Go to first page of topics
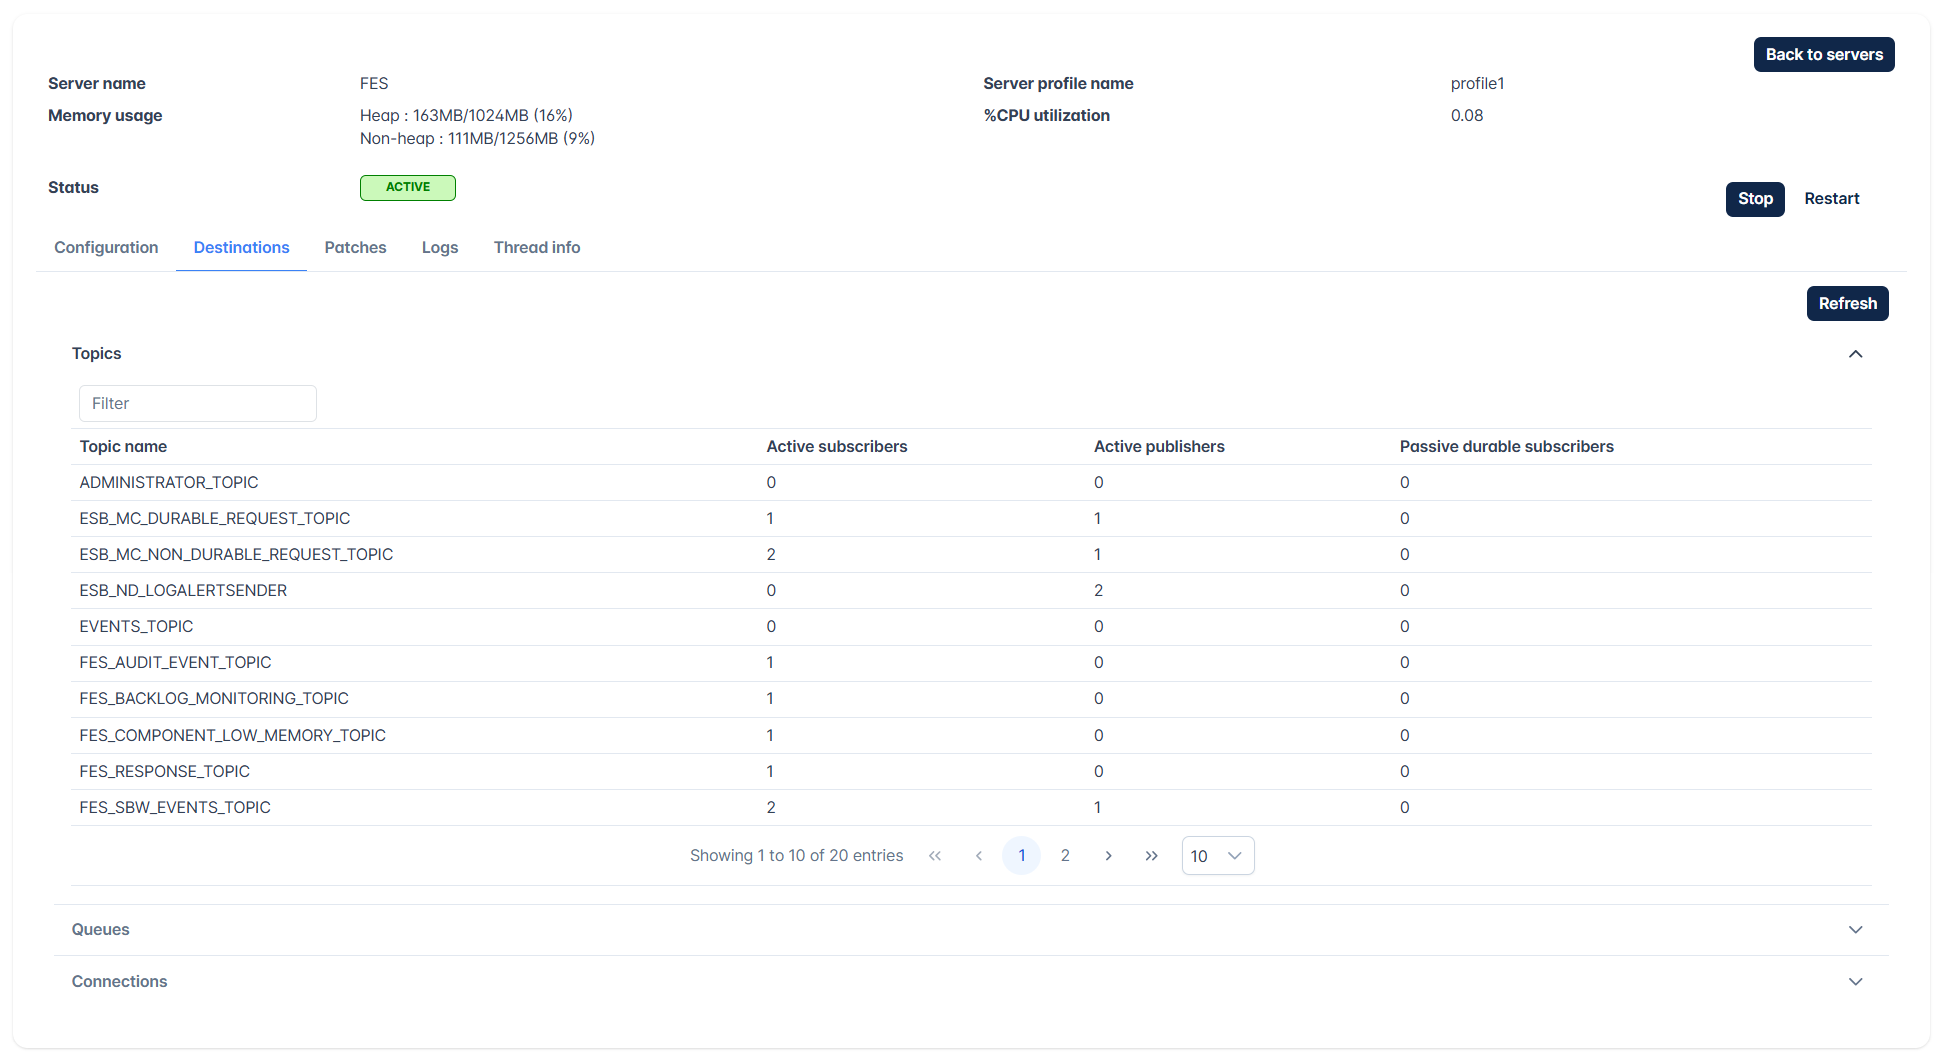The height and width of the screenshot is (1061, 1947). pyautogui.click(x=935, y=856)
